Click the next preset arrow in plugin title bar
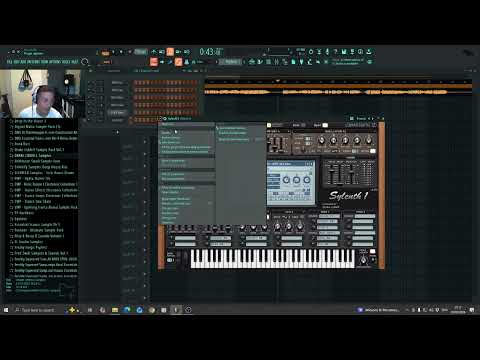 click(x=373, y=118)
